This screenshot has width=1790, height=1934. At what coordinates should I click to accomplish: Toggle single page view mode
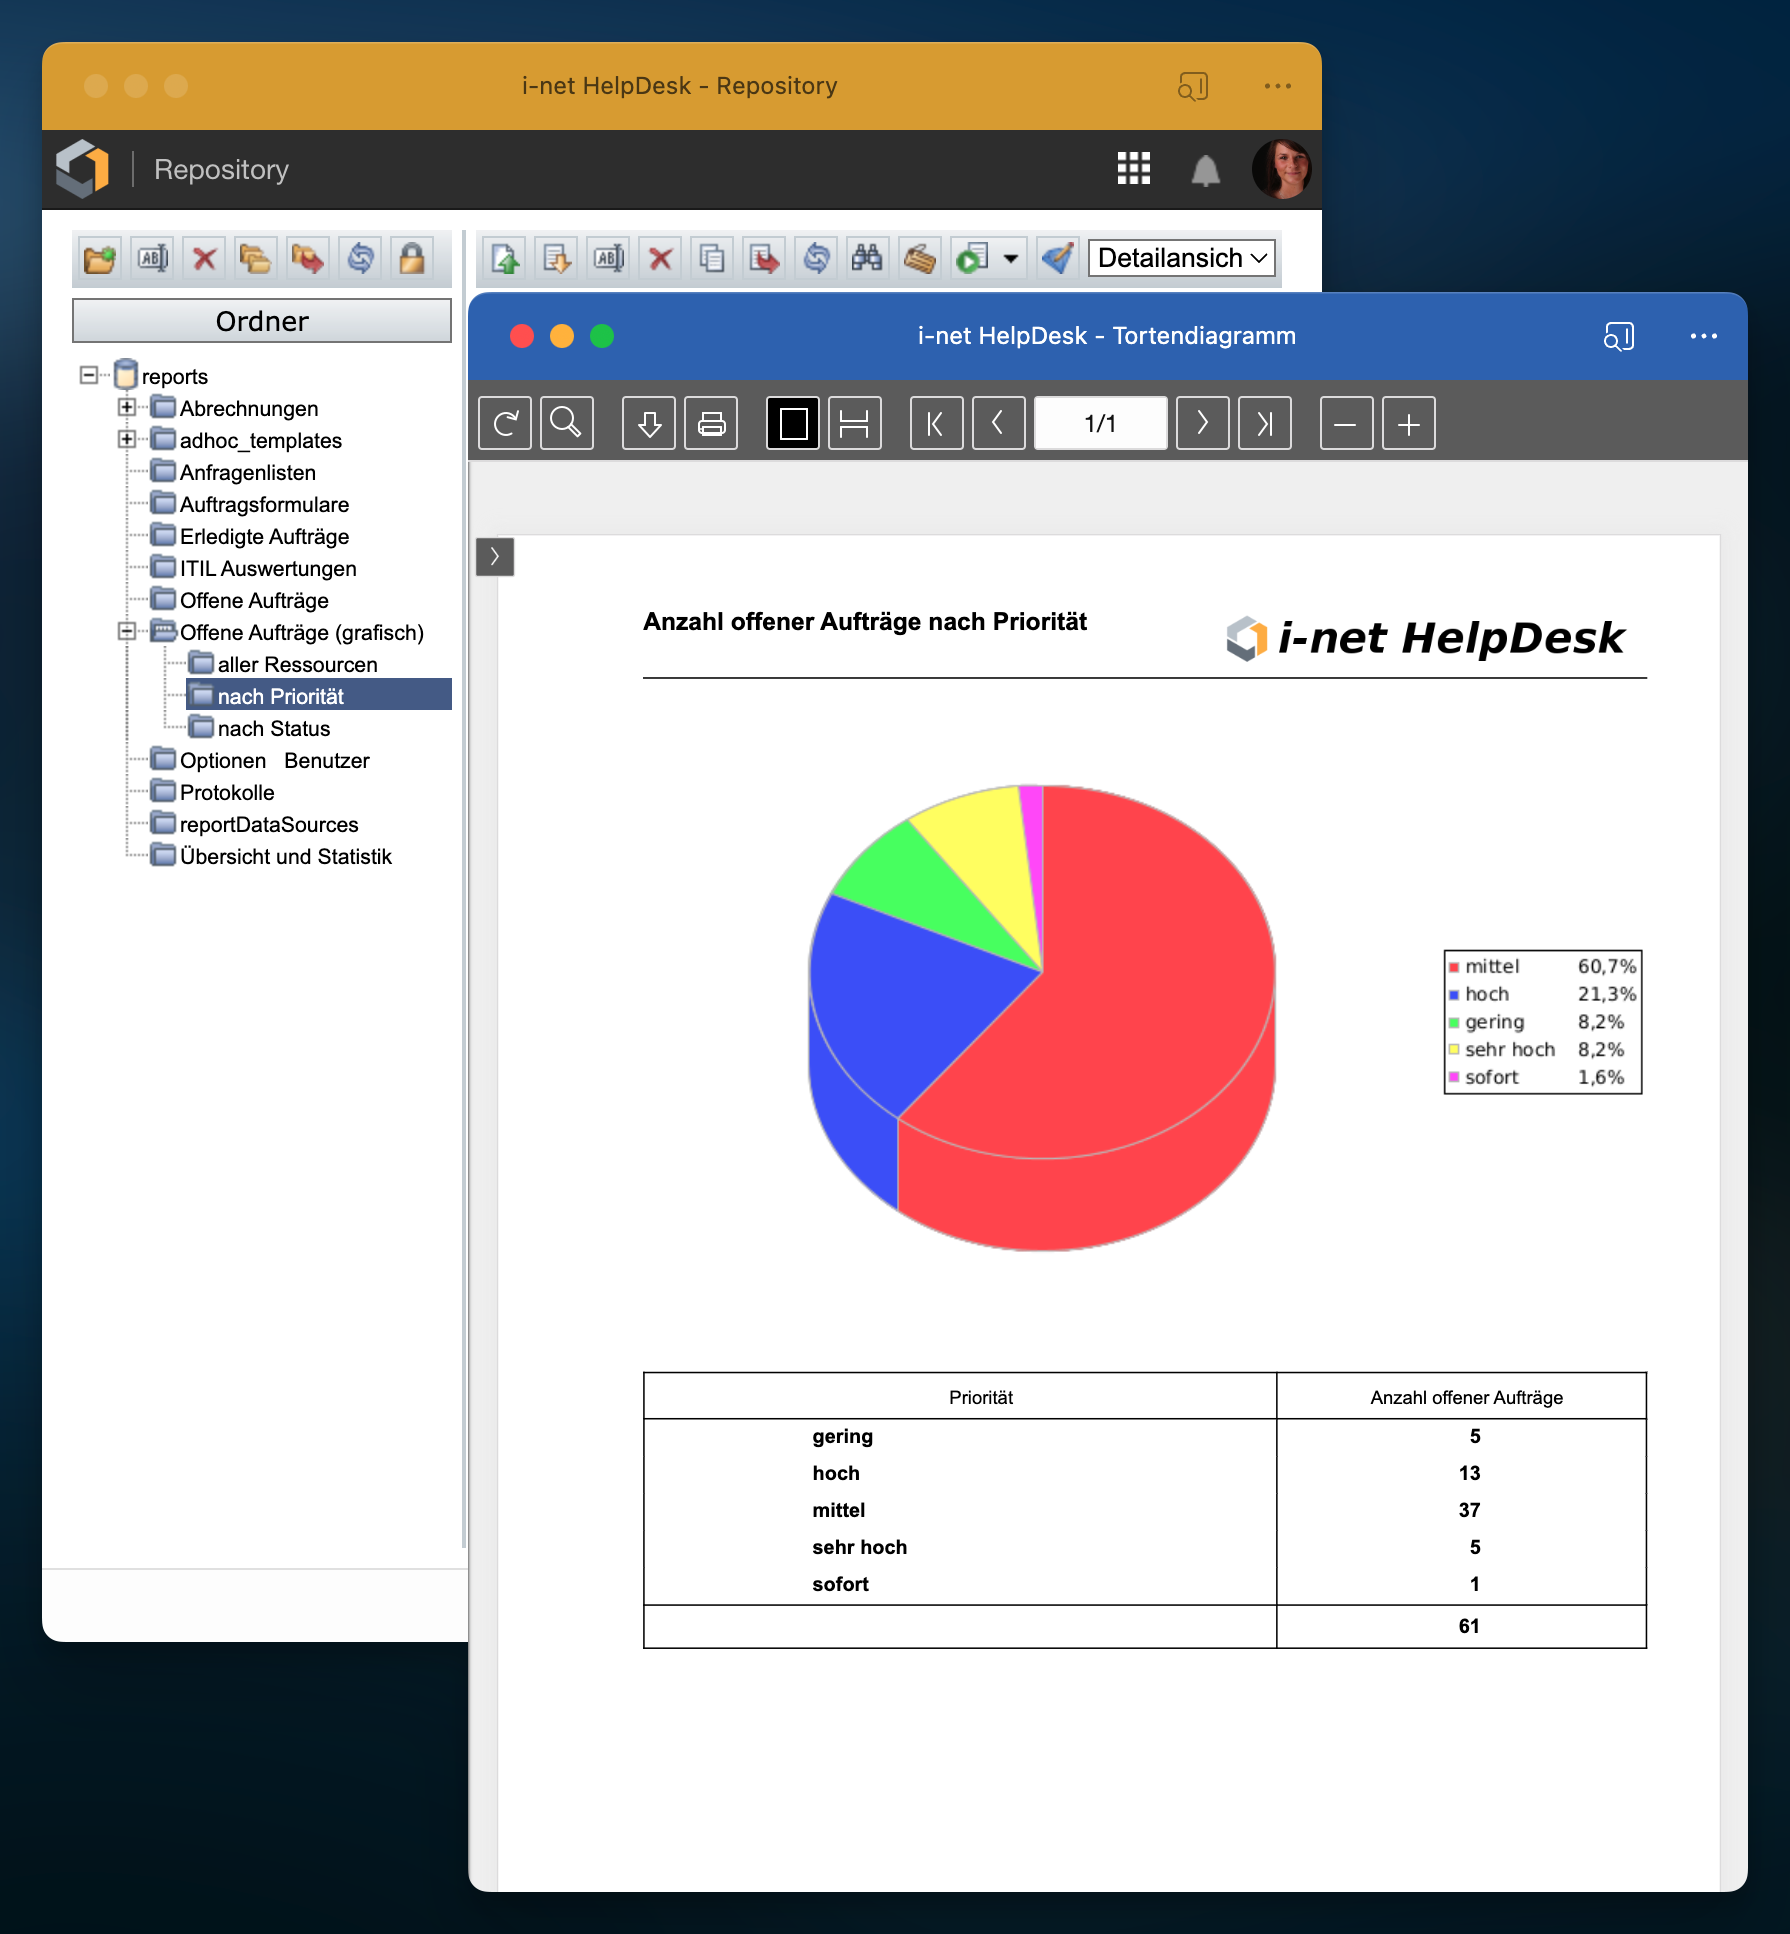(793, 423)
